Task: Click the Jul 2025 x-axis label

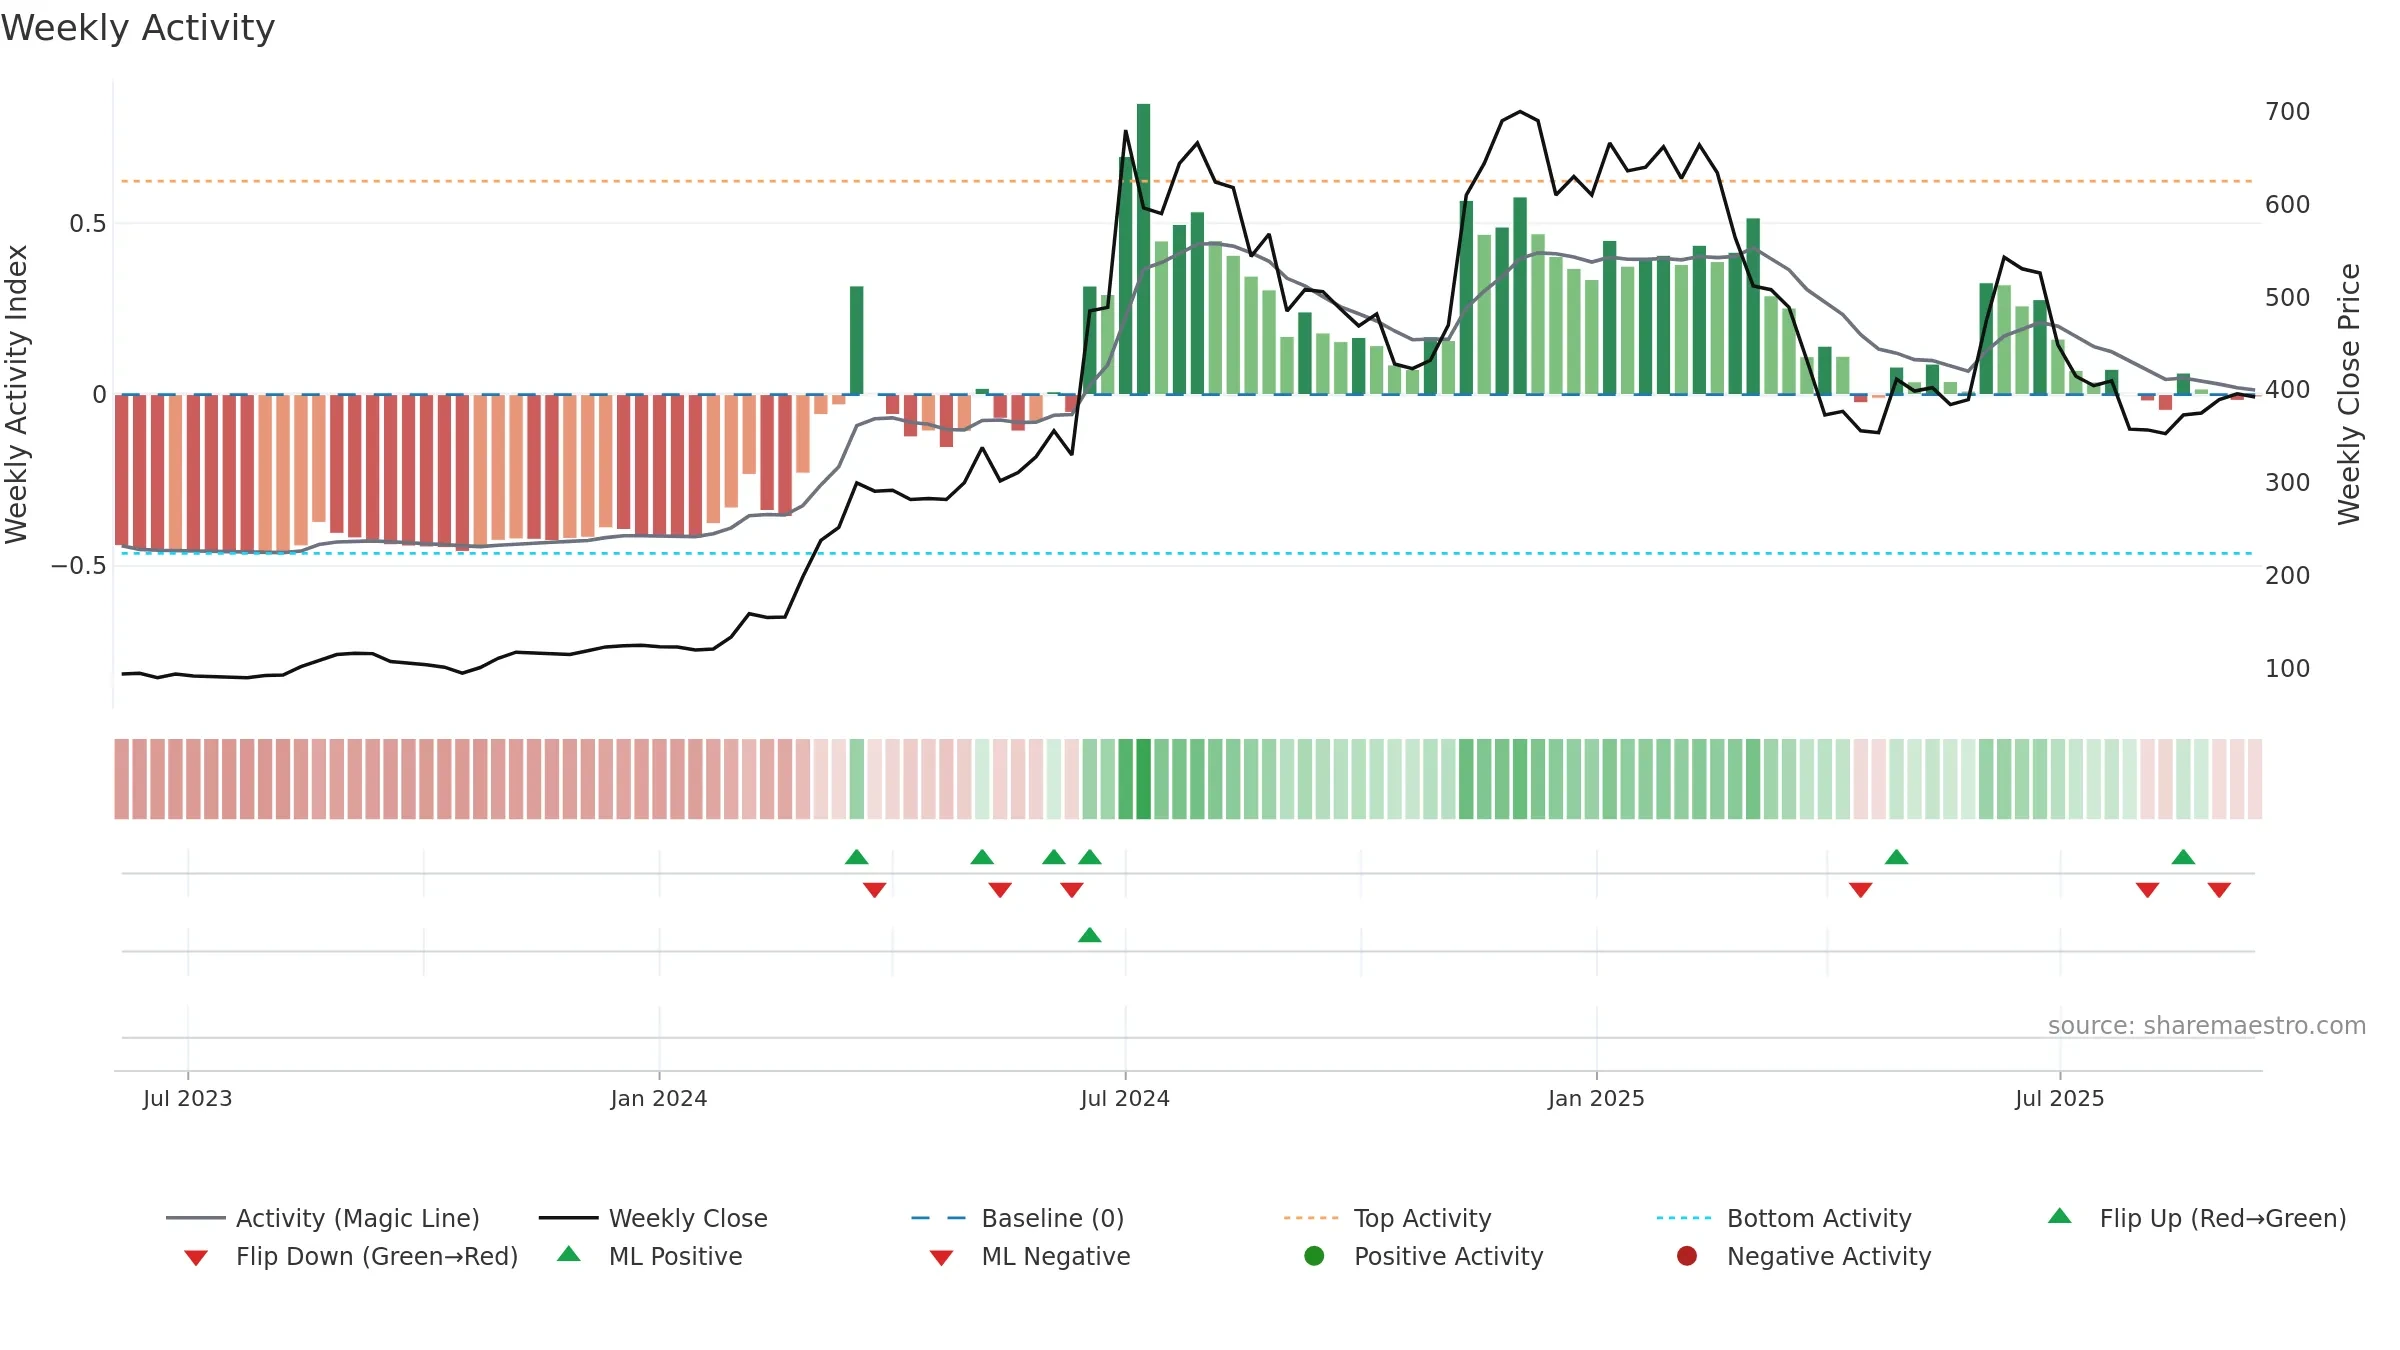Action: 2060,1099
